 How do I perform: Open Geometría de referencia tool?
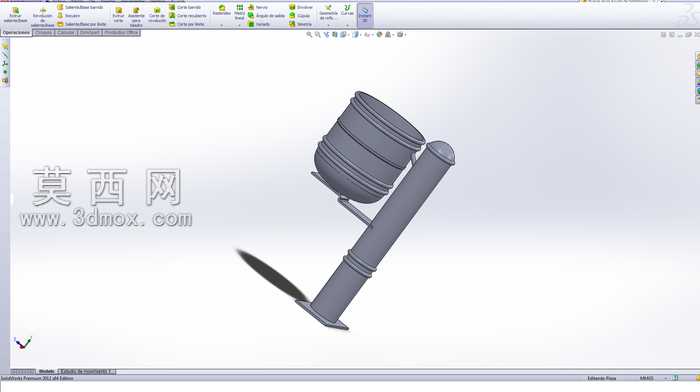[329, 12]
